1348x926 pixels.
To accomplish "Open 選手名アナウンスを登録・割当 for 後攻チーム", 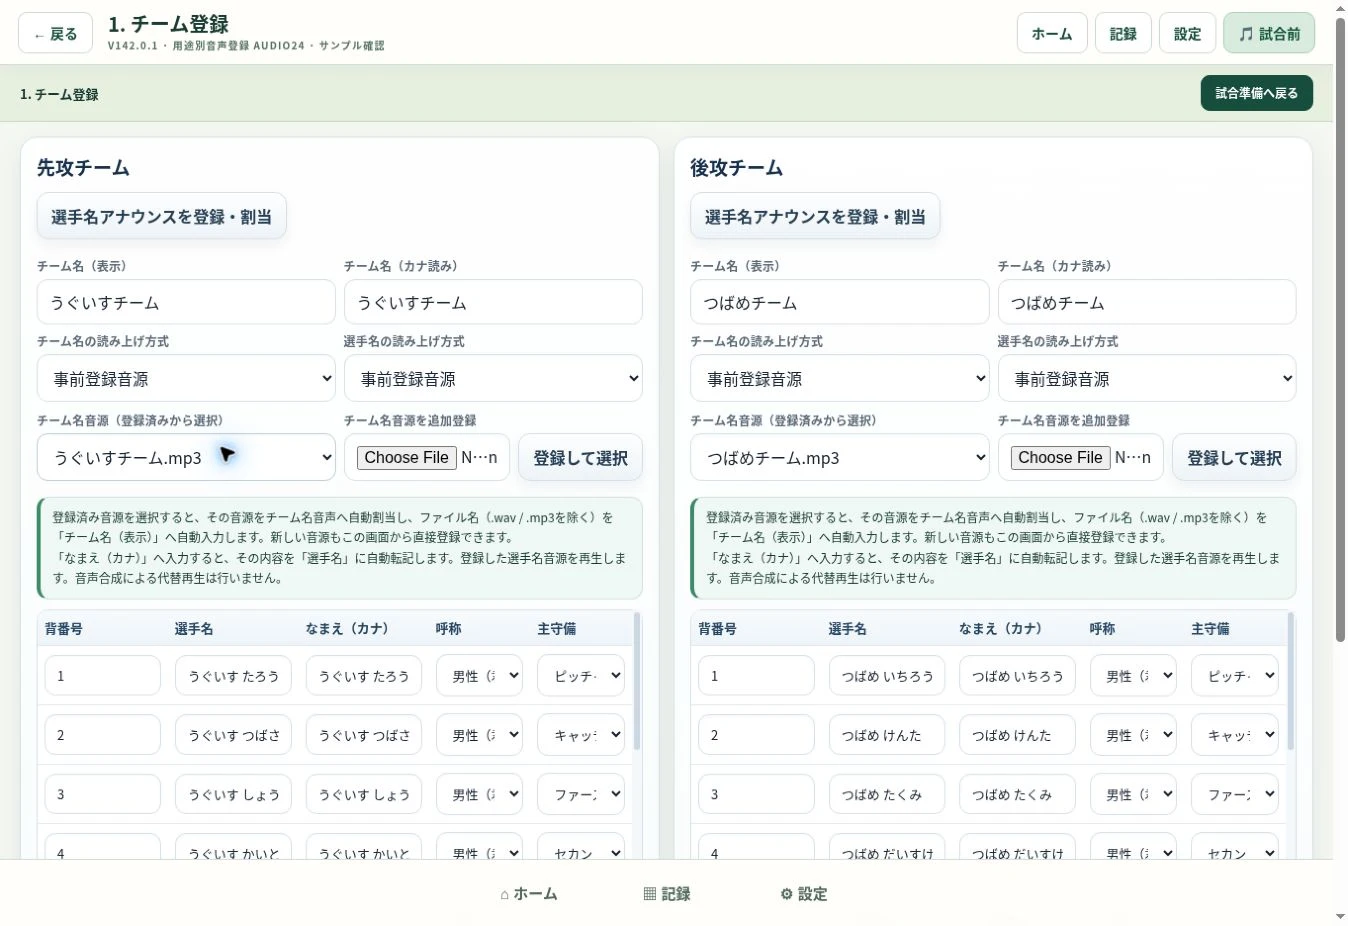I will point(815,216).
